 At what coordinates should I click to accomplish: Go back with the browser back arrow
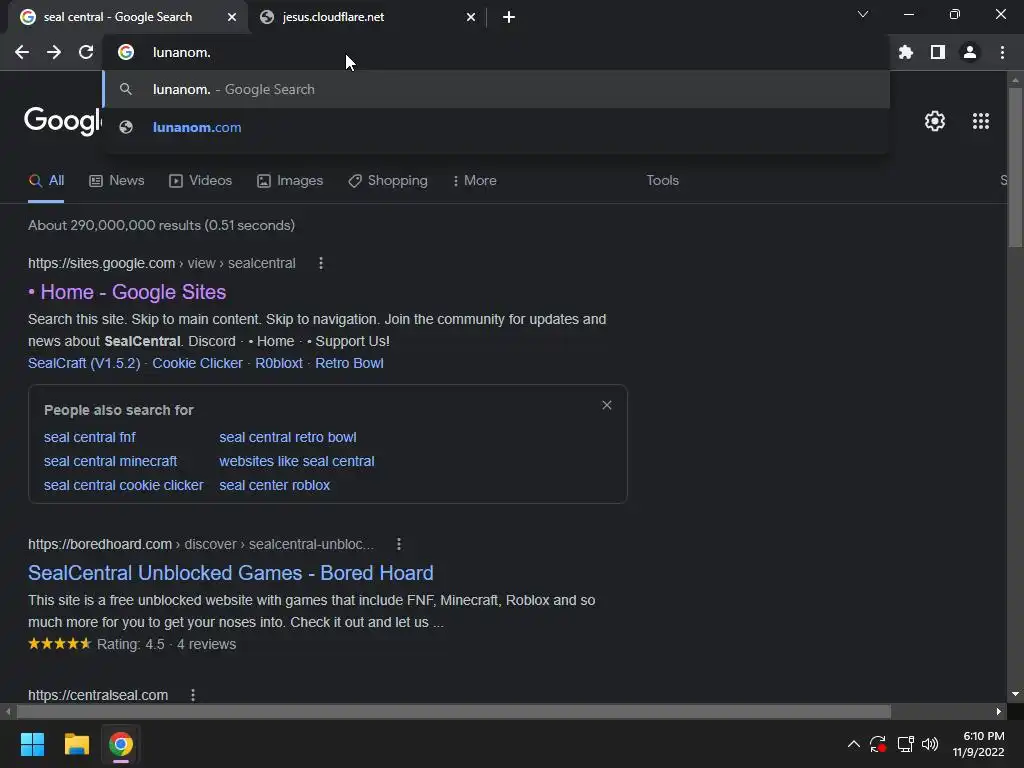pos(22,52)
